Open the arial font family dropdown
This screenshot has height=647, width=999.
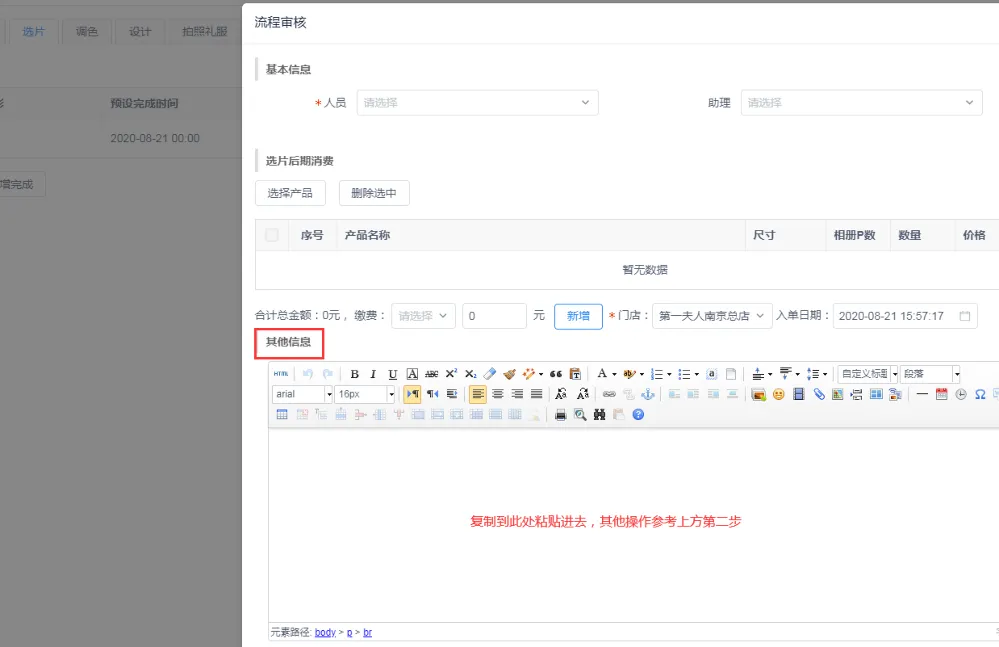pyautogui.click(x=302, y=394)
